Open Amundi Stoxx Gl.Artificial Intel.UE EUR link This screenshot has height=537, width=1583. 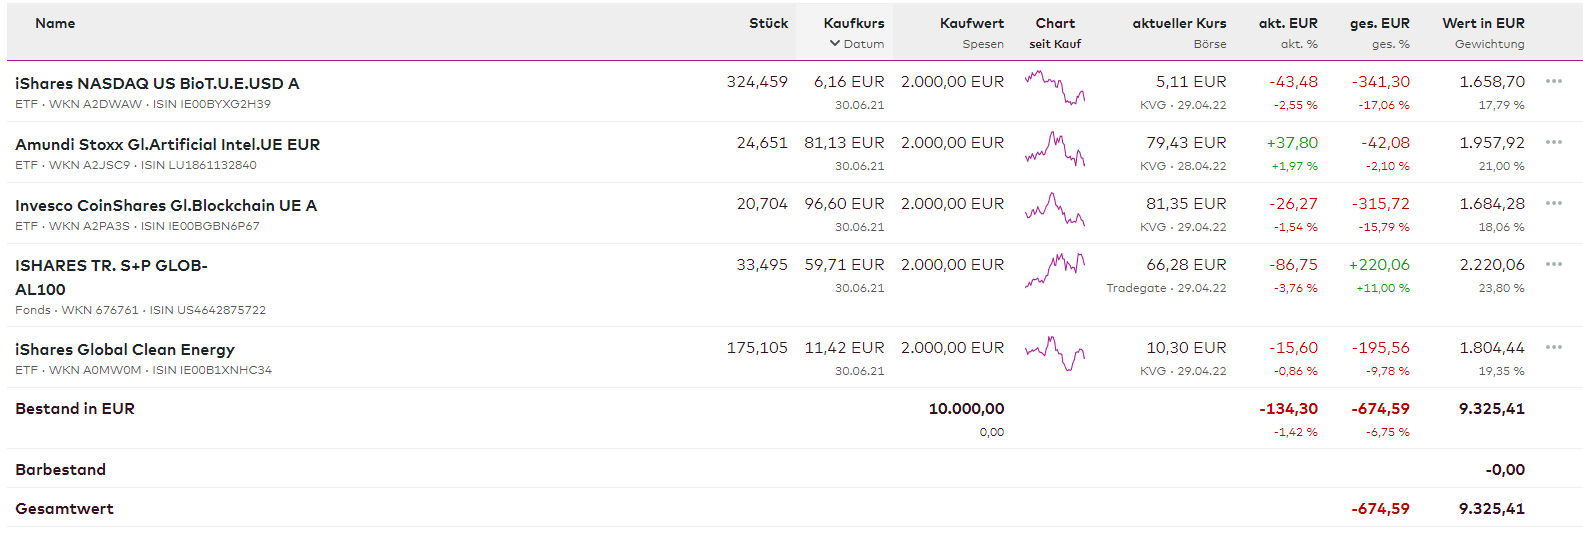[x=167, y=145]
